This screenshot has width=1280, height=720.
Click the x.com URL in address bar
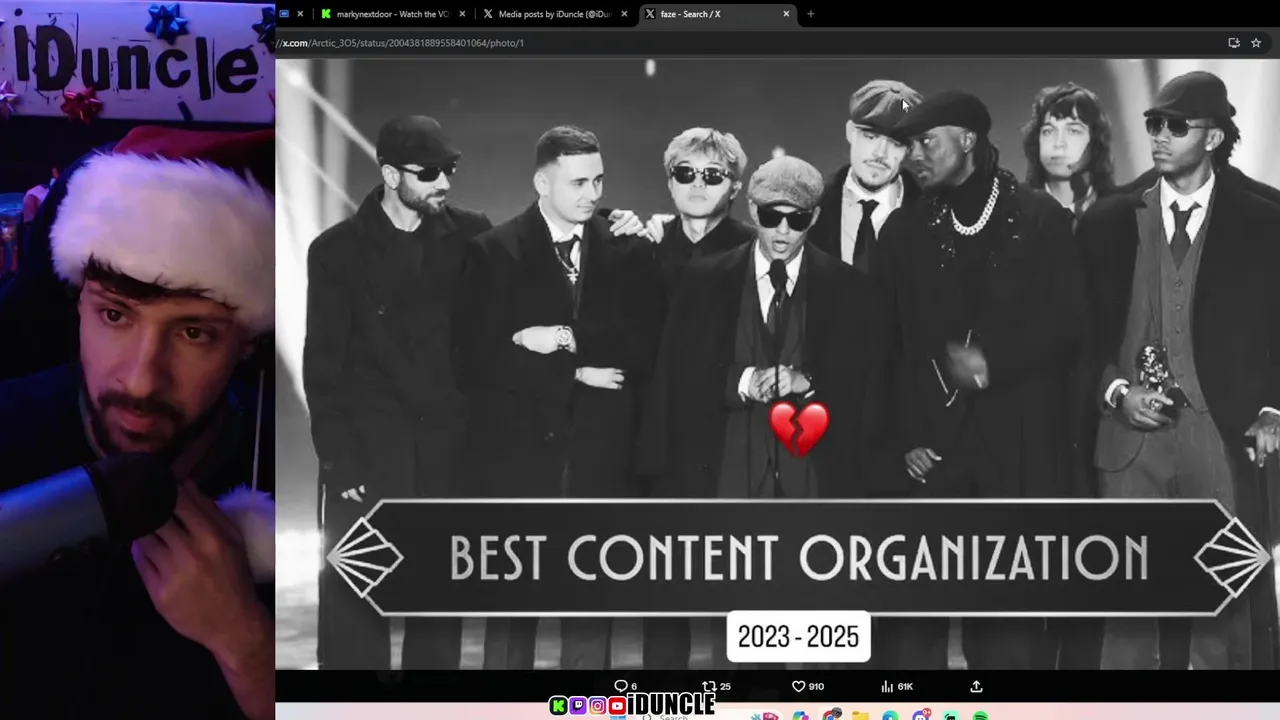[x=402, y=43]
